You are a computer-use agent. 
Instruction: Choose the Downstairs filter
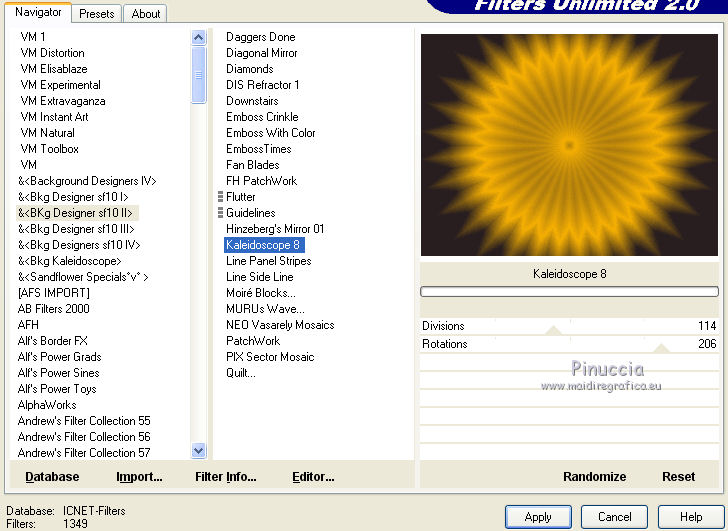point(252,101)
